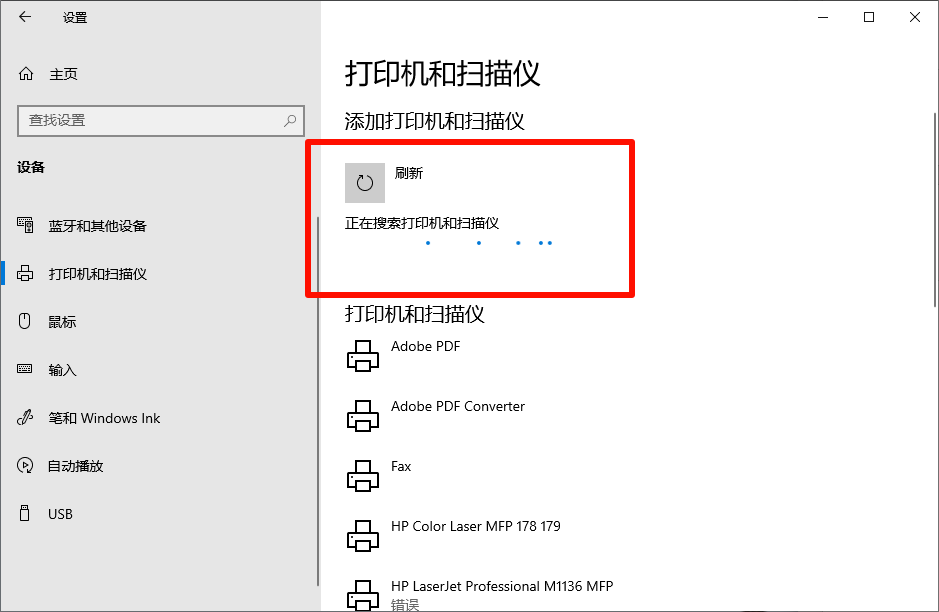Viewport: 939px width, 612px height.
Task: Maximize the Settings window
Action: (869, 17)
